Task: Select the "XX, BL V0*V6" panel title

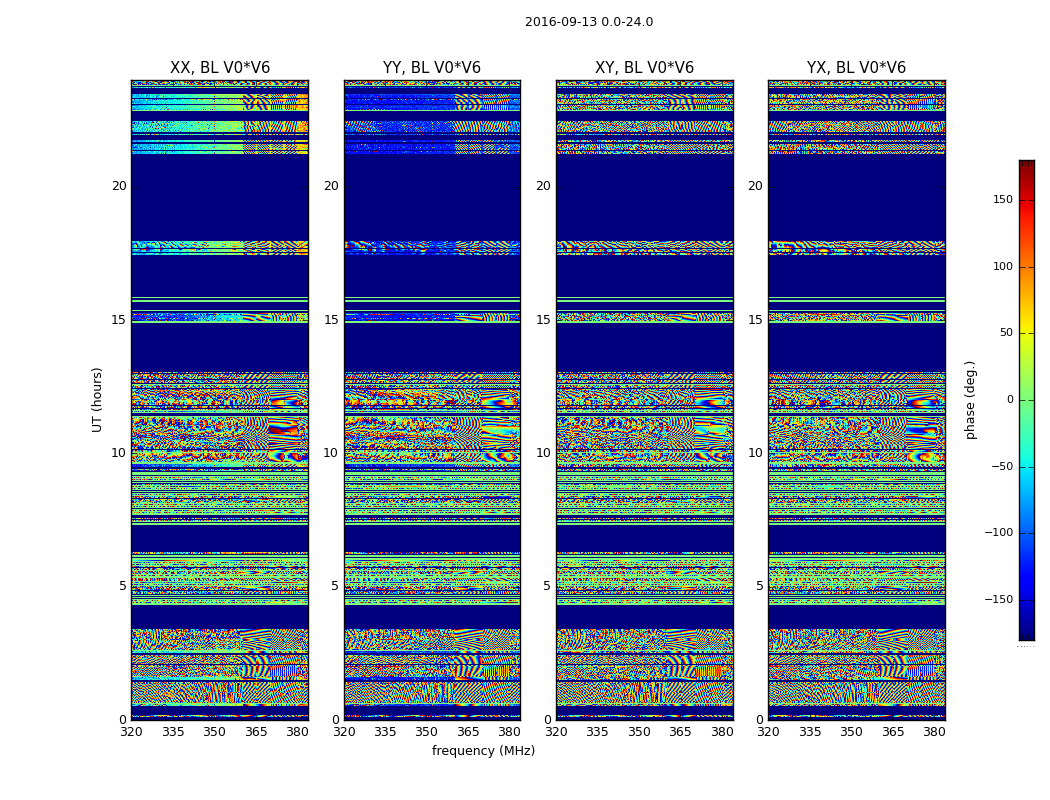Action: click(x=220, y=68)
